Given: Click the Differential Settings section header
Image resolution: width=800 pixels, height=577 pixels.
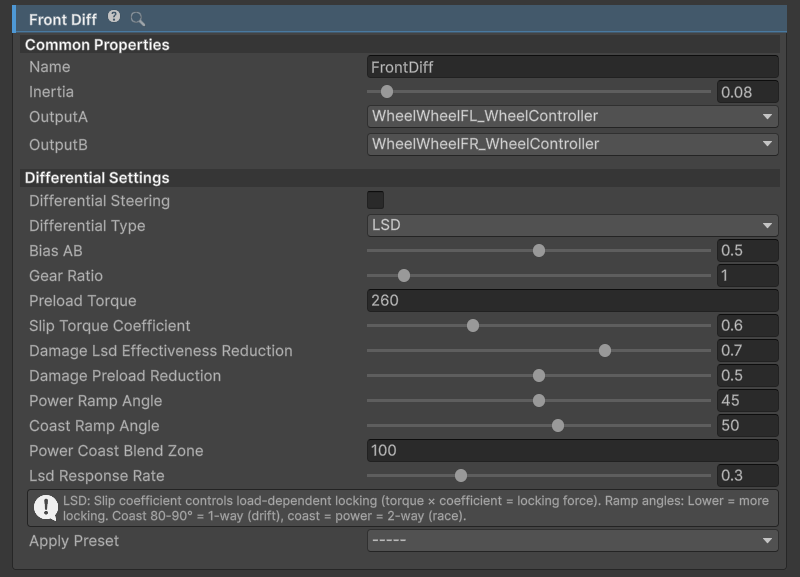Looking at the screenshot, I should [x=400, y=178].
